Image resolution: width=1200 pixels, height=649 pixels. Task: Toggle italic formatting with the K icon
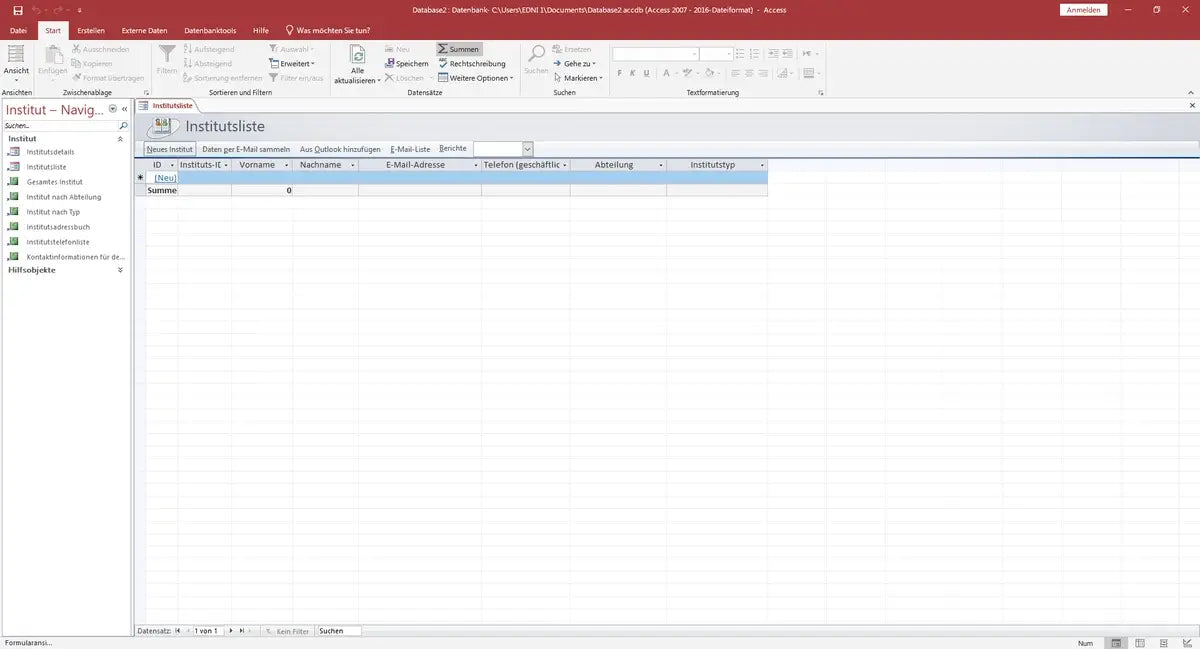pos(632,73)
